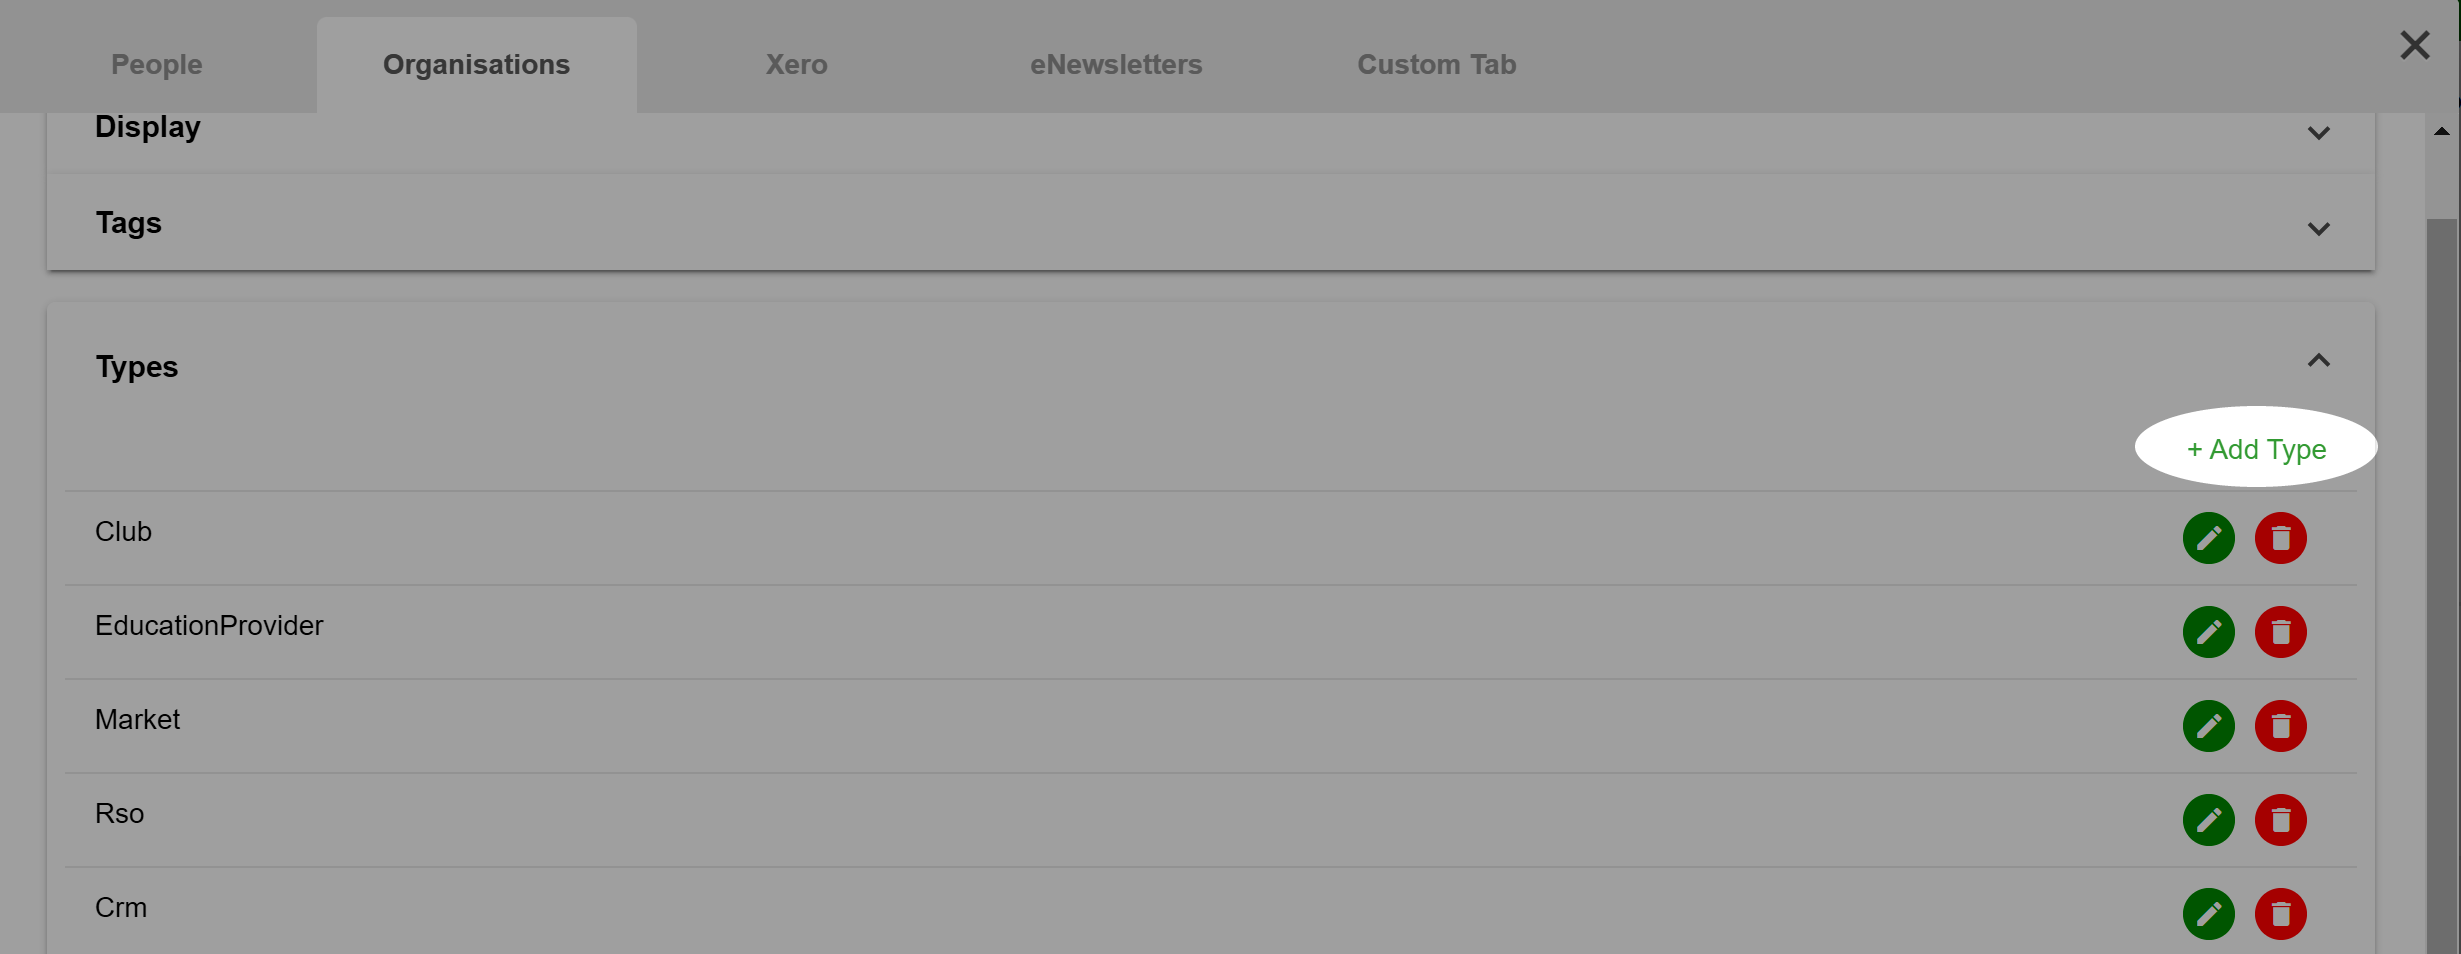This screenshot has width=2461, height=954.
Task: Click the scrollbar up arrow
Action: [2441, 131]
